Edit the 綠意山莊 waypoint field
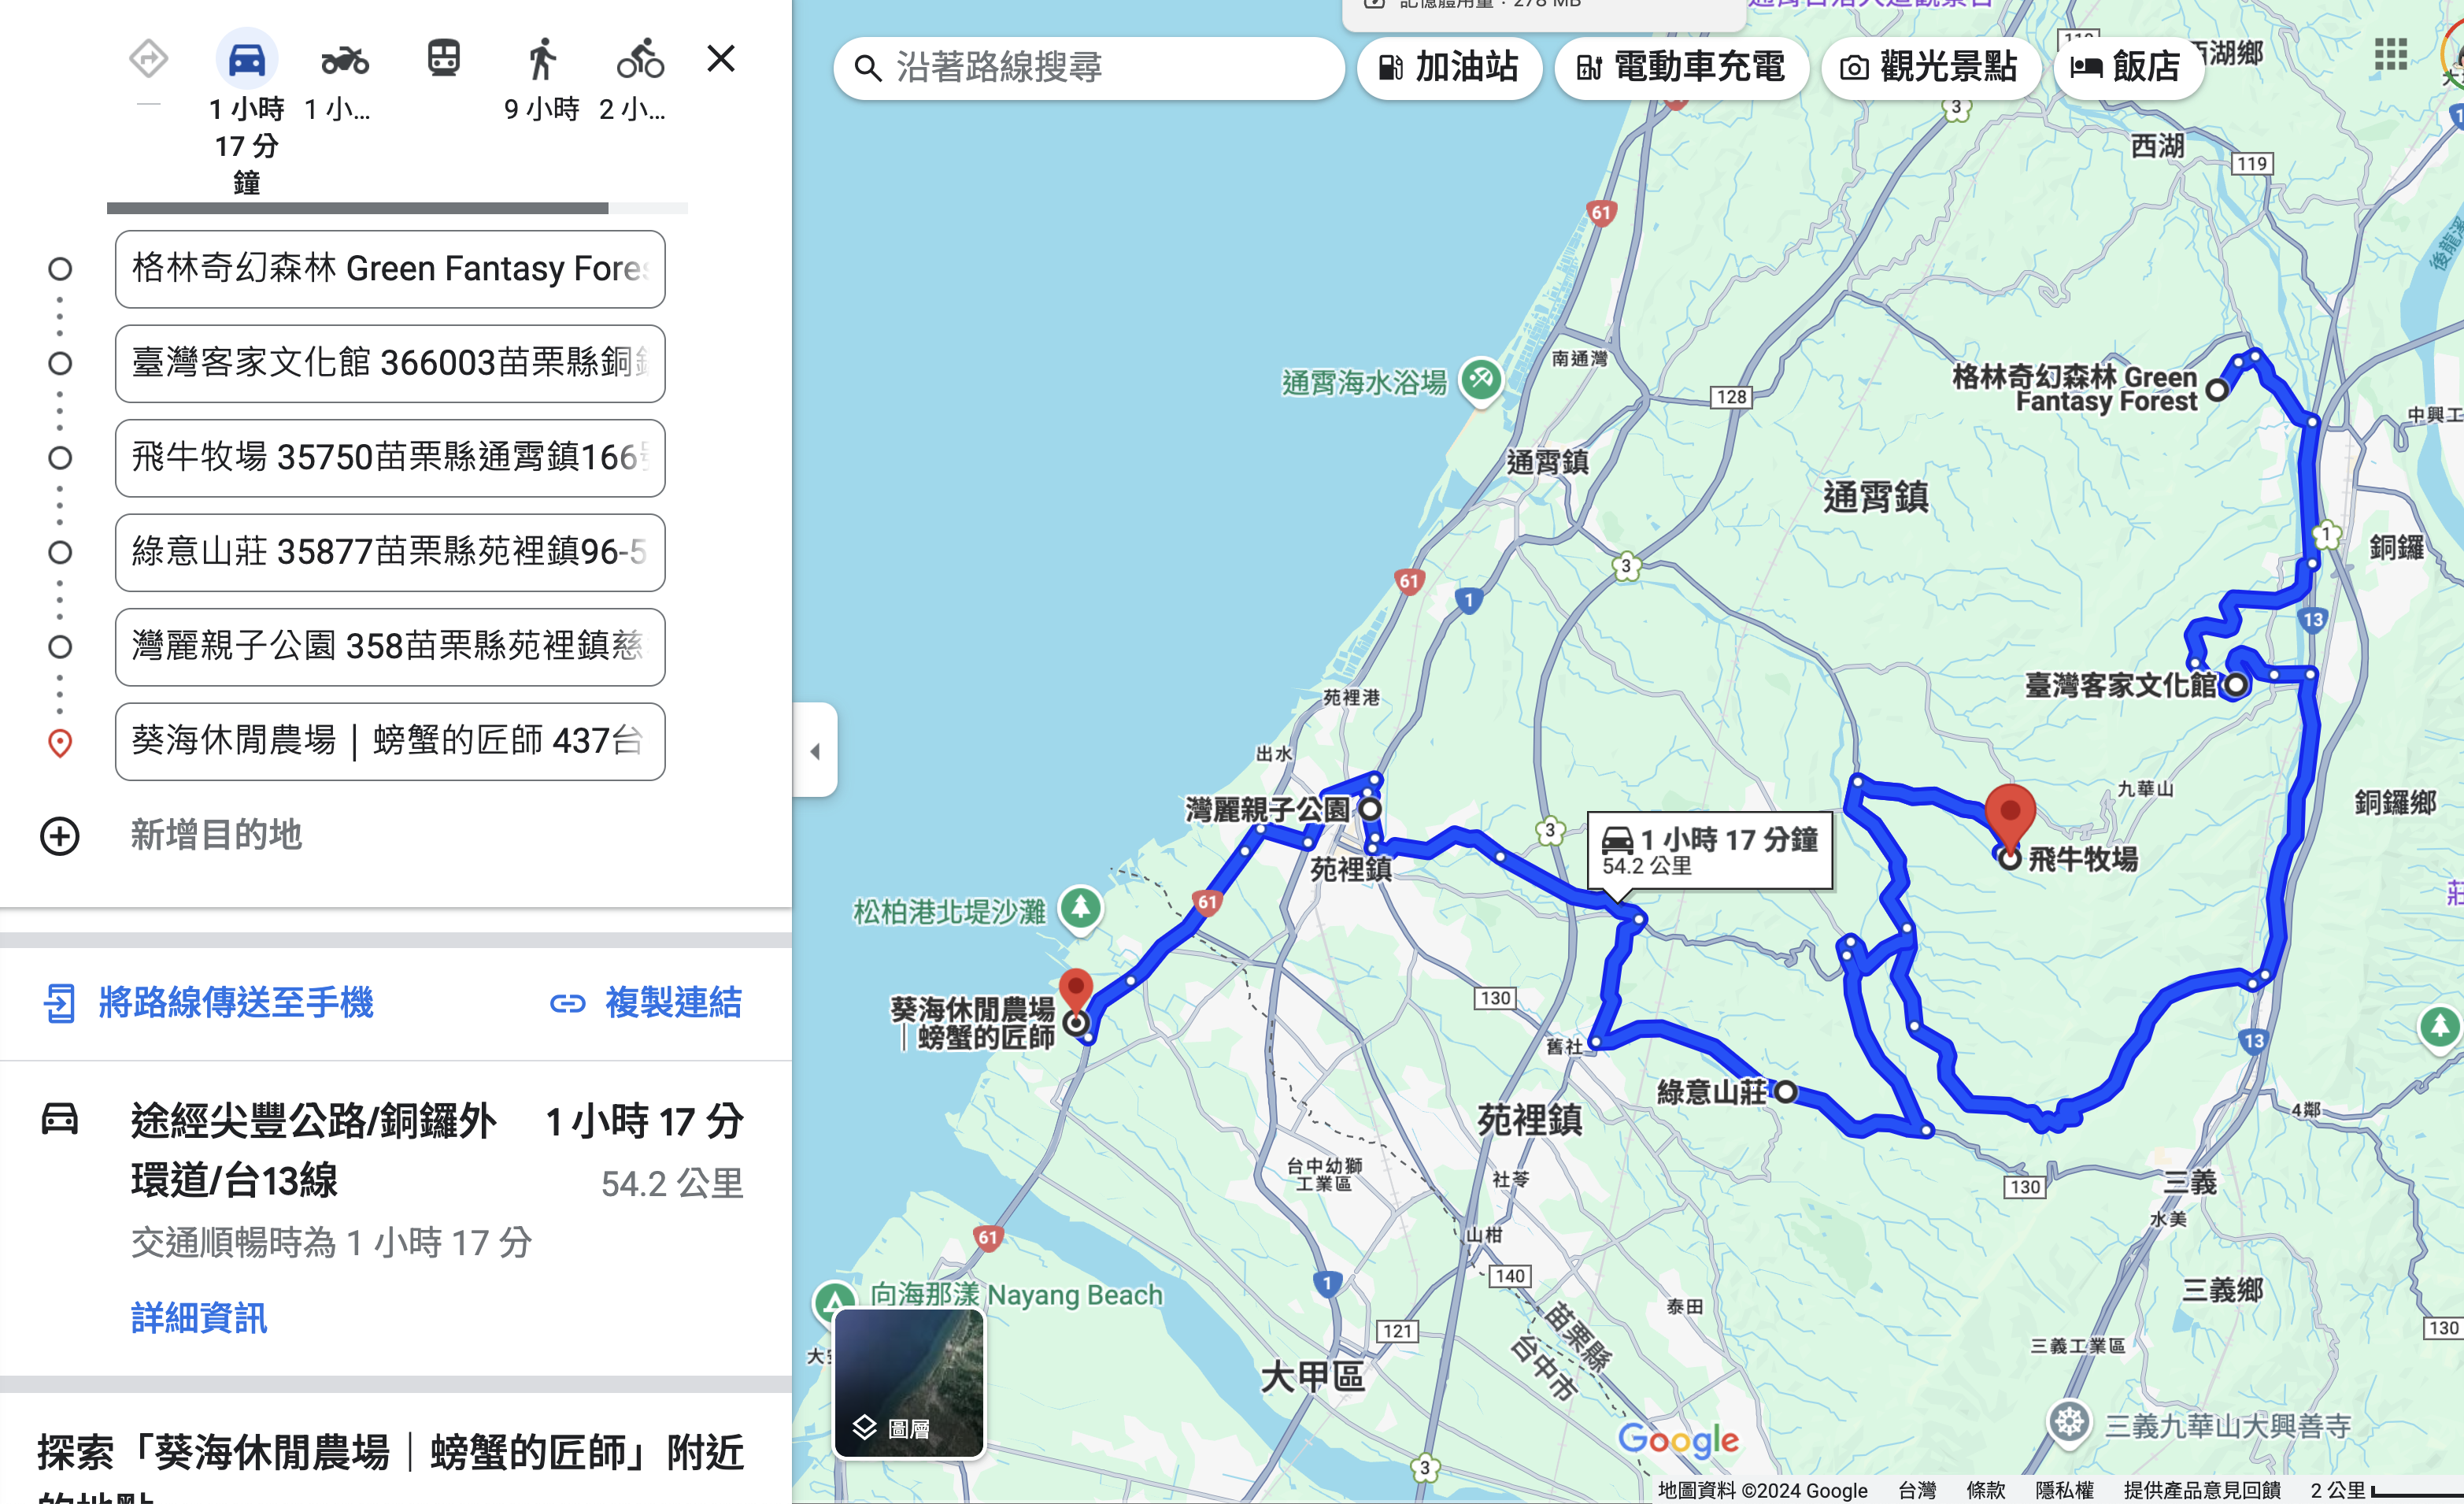This screenshot has height=1504, width=2464. tap(390, 552)
